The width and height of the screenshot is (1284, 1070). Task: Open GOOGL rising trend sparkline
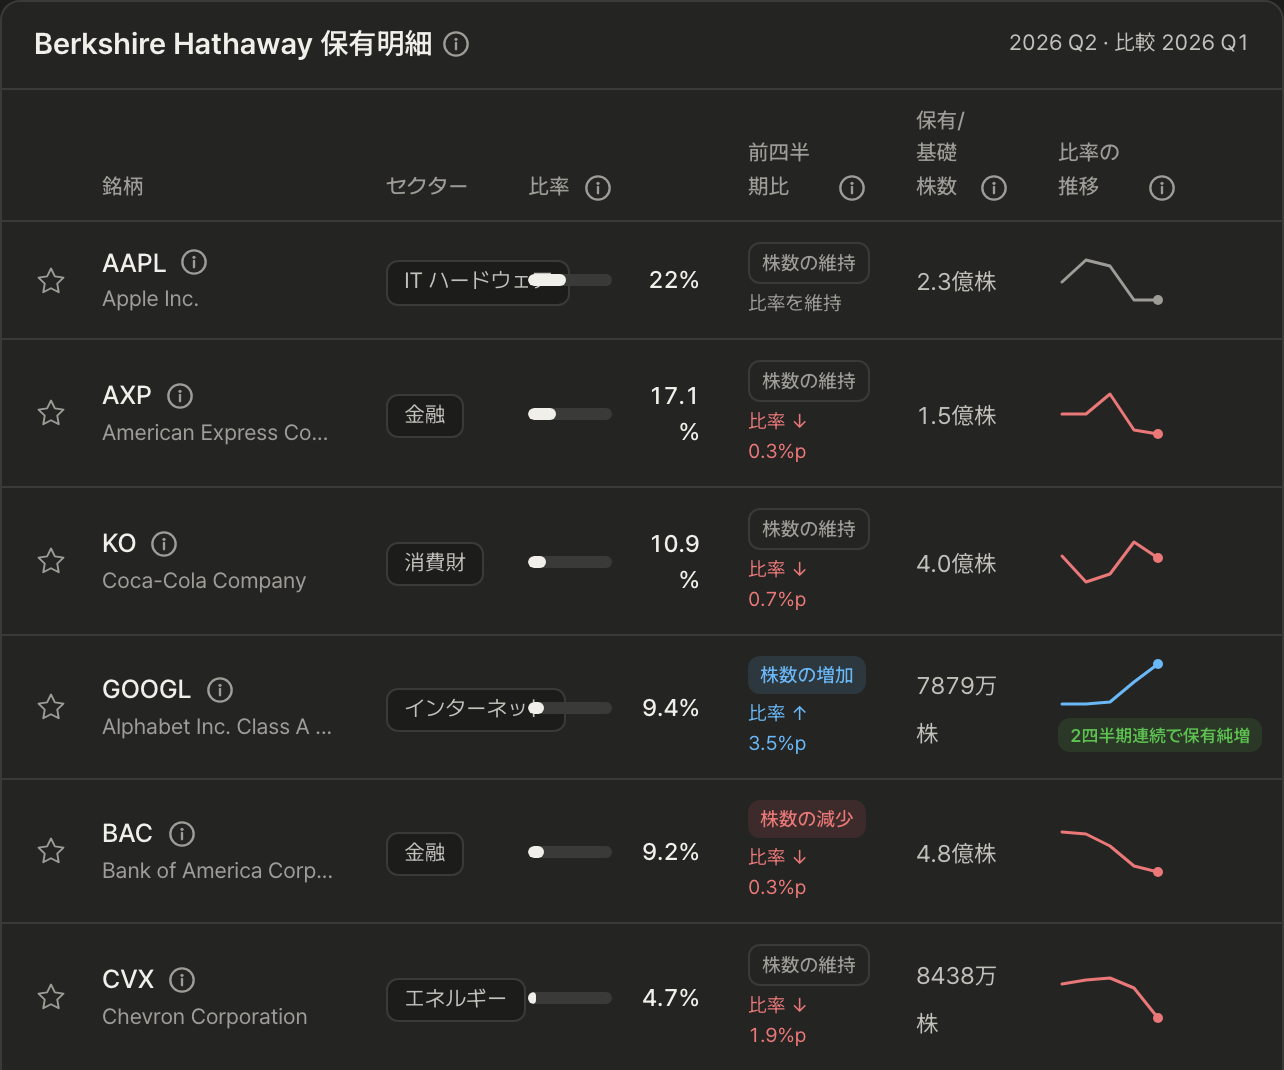(1111, 684)
